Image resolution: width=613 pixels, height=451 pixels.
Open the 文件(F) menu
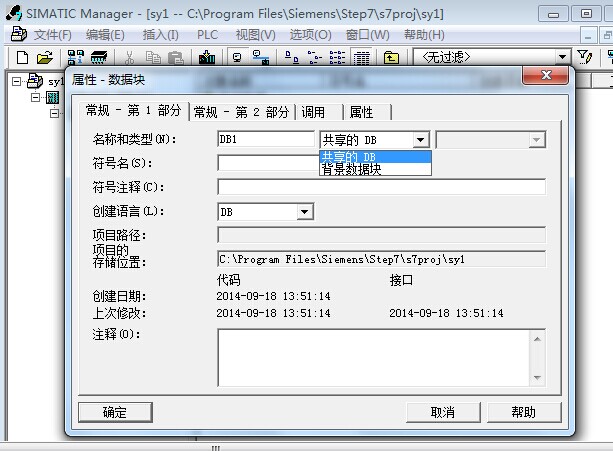click(x=52, y=35)
